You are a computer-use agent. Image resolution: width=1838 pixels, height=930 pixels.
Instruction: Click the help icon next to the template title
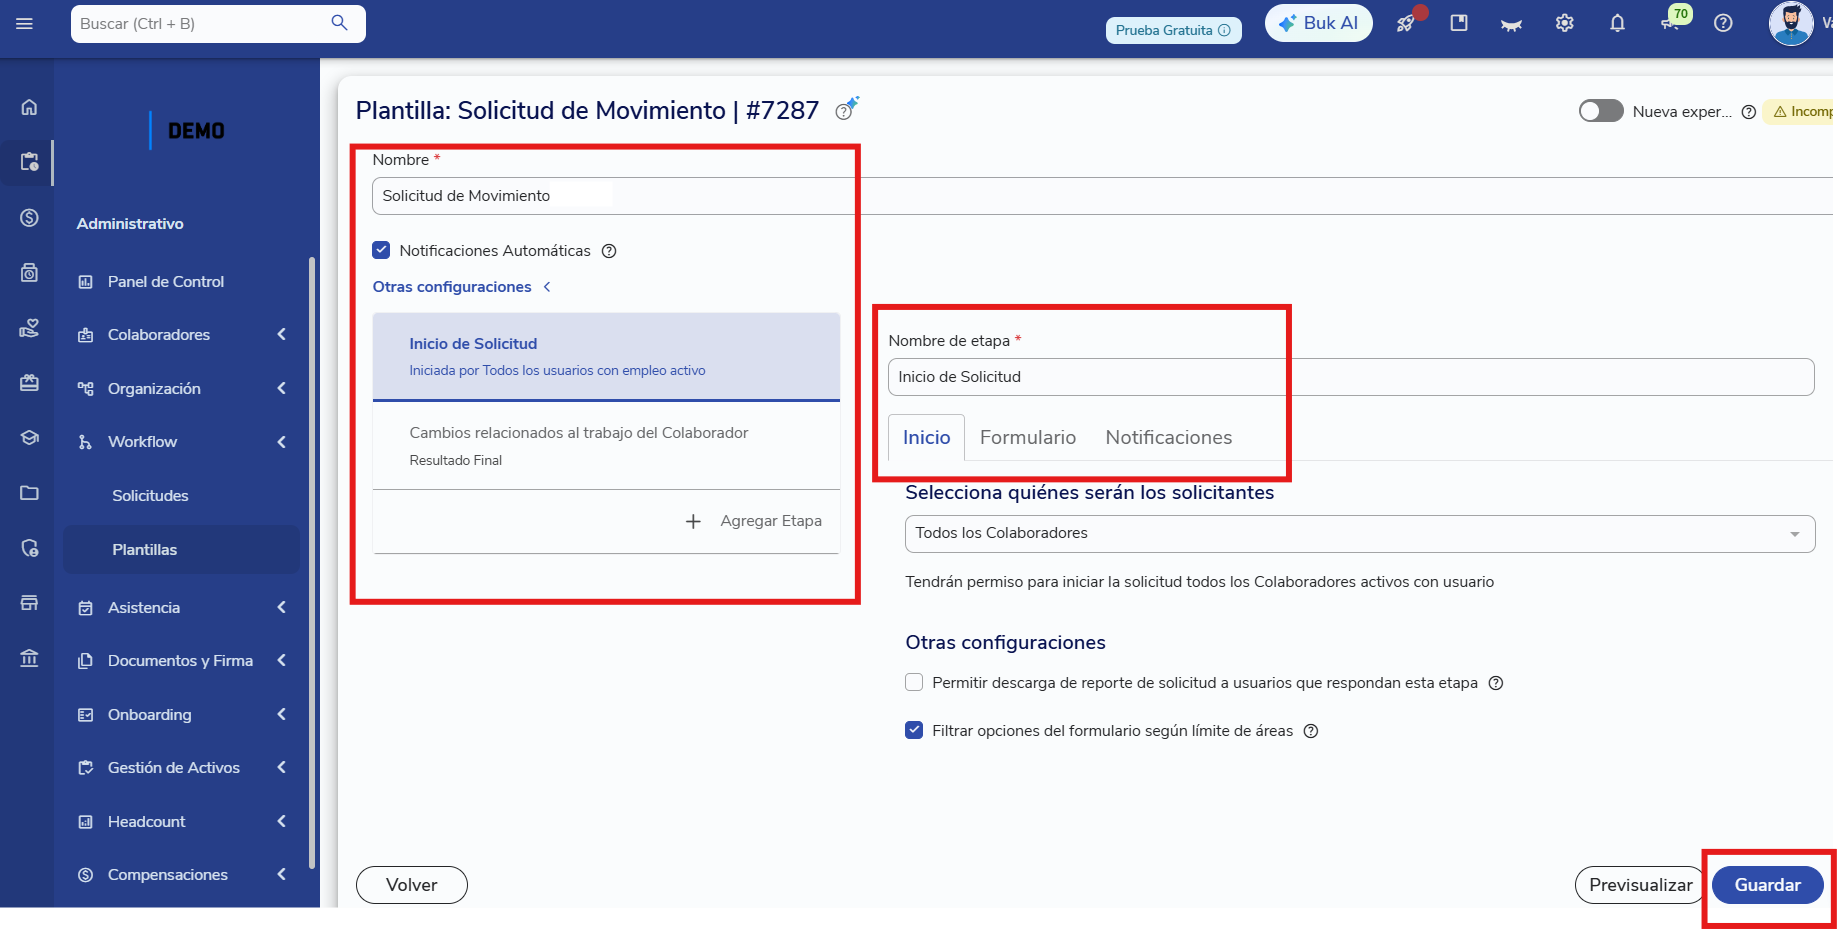pos(846,109)
